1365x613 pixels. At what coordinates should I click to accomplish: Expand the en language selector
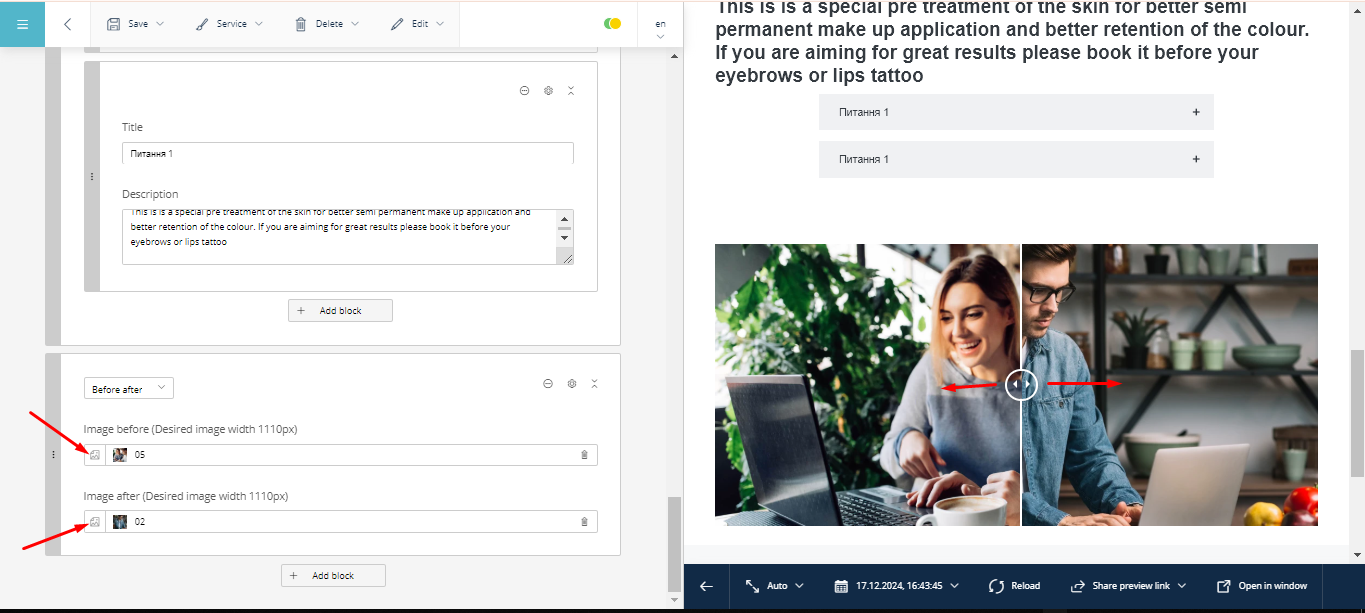[x=660, y=29]
